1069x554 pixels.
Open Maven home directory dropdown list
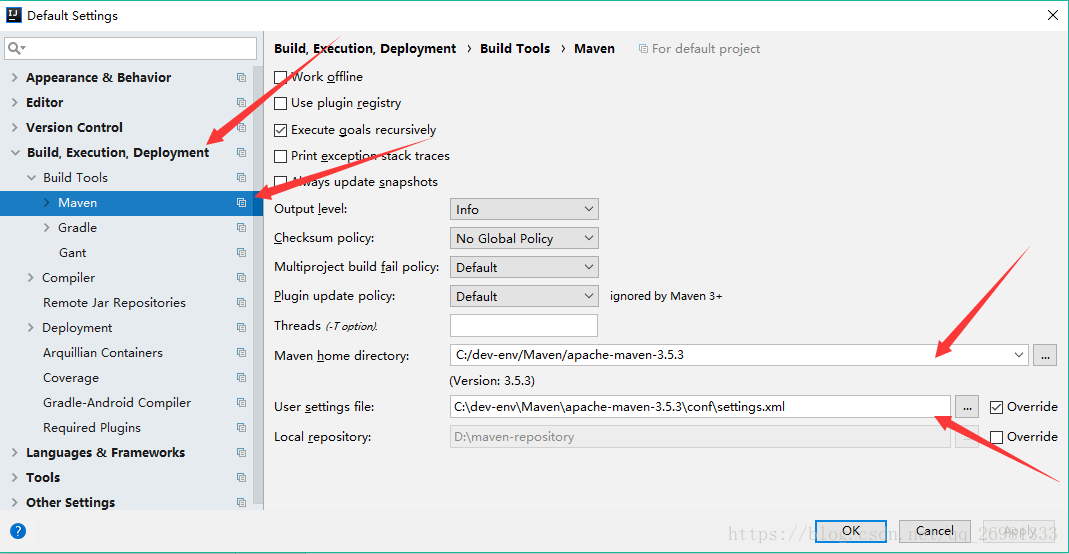click(1019, 355)
